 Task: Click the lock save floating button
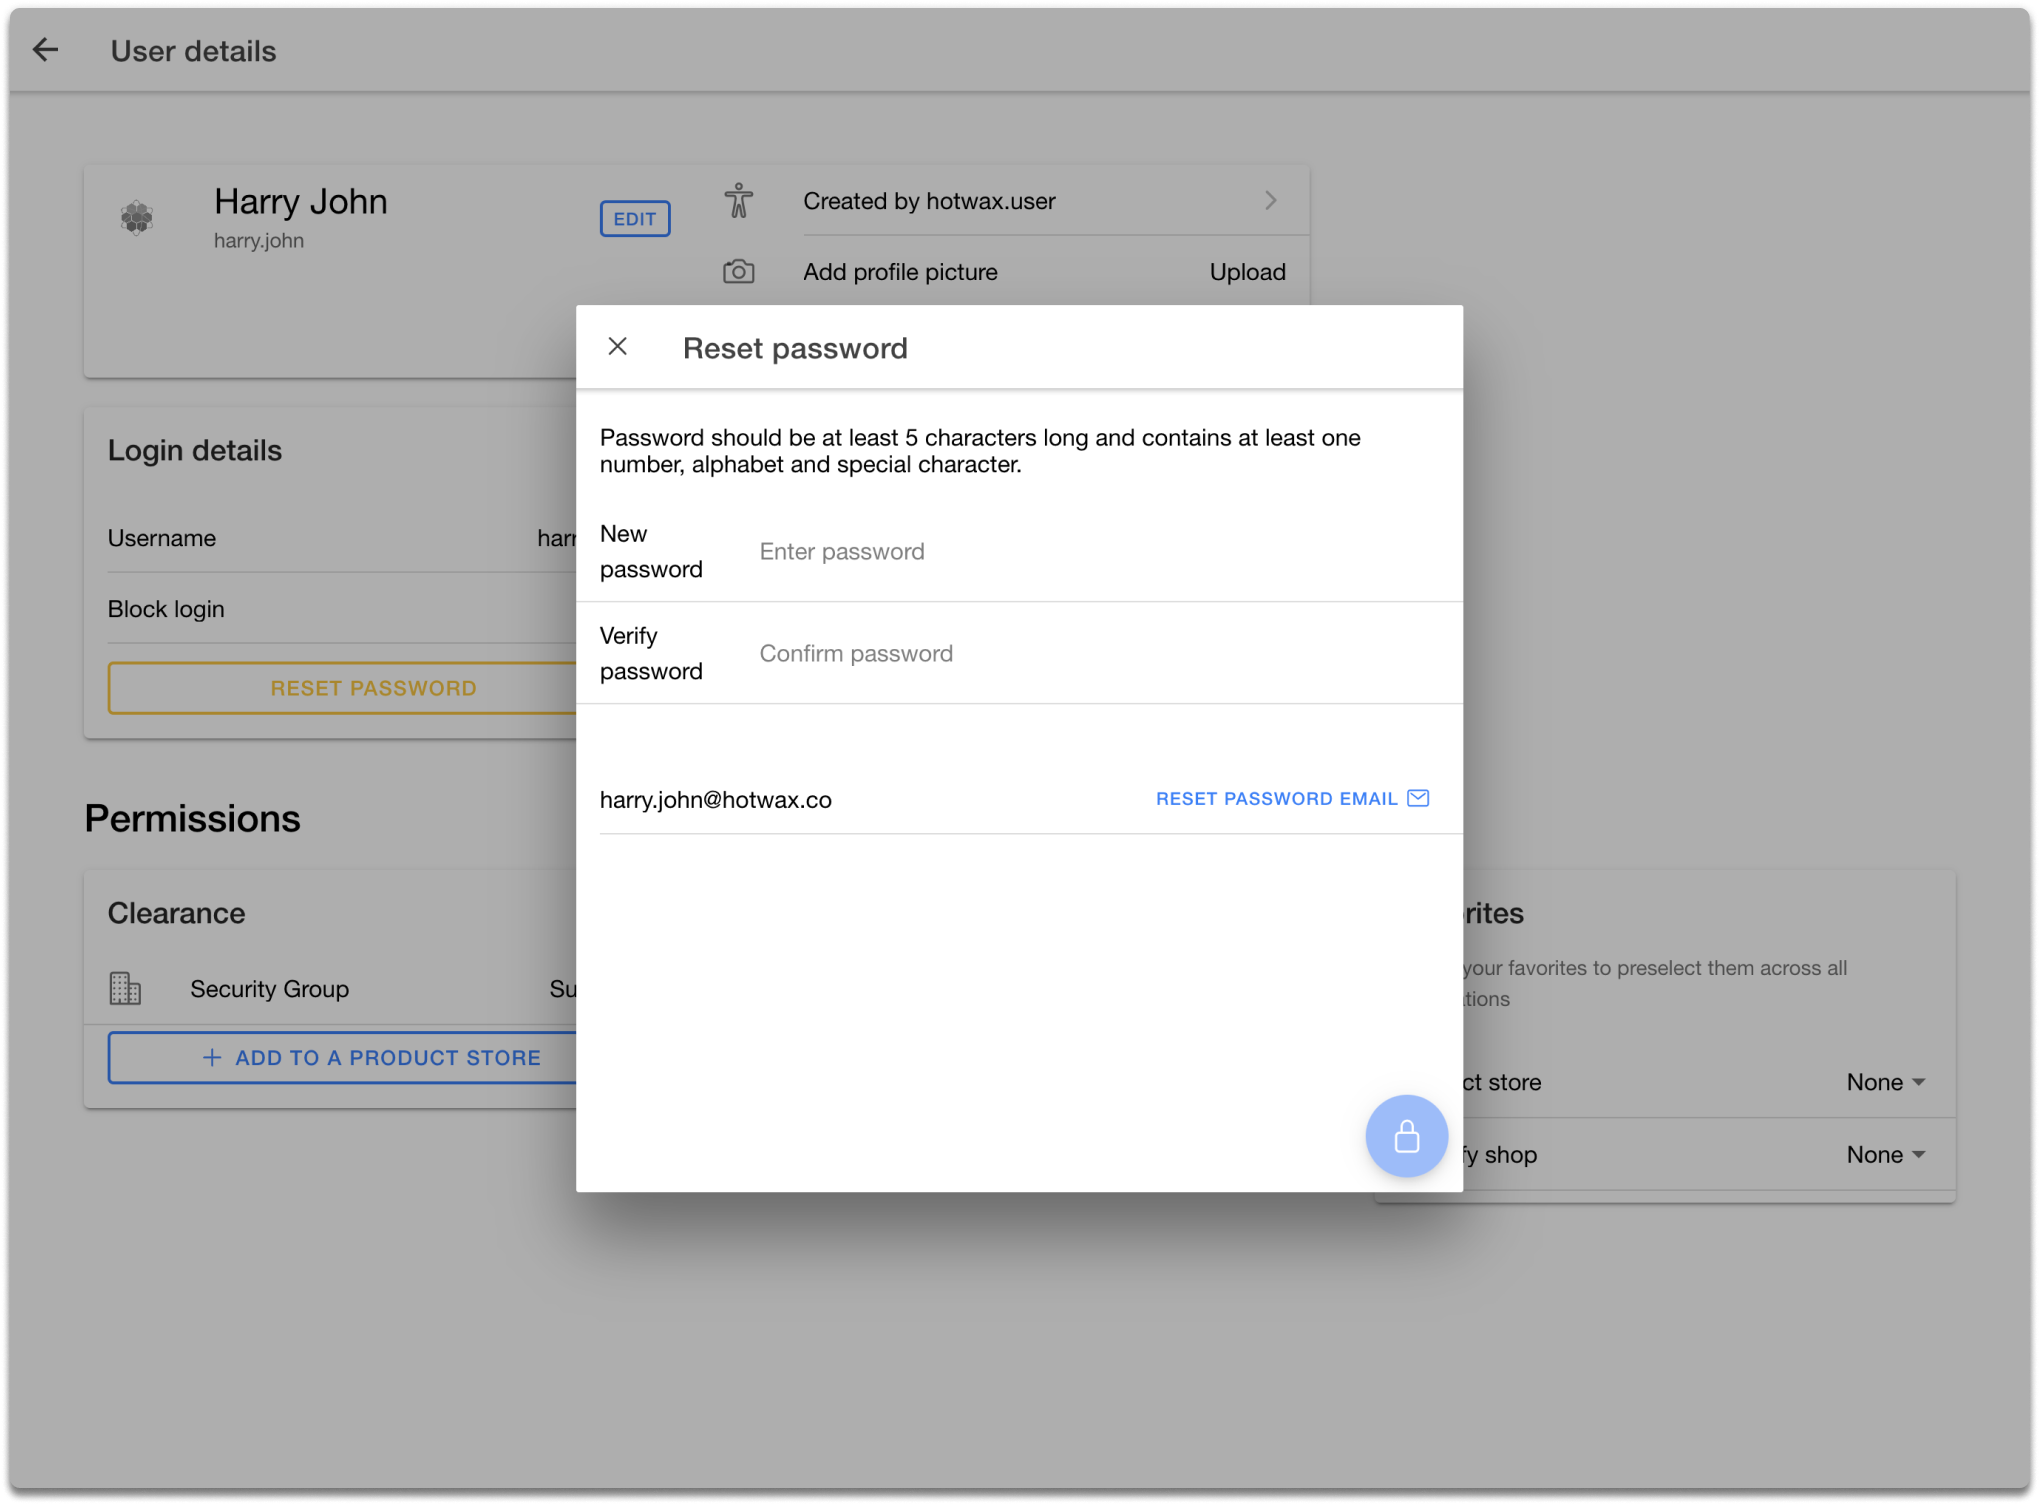pos(1406,1136)
